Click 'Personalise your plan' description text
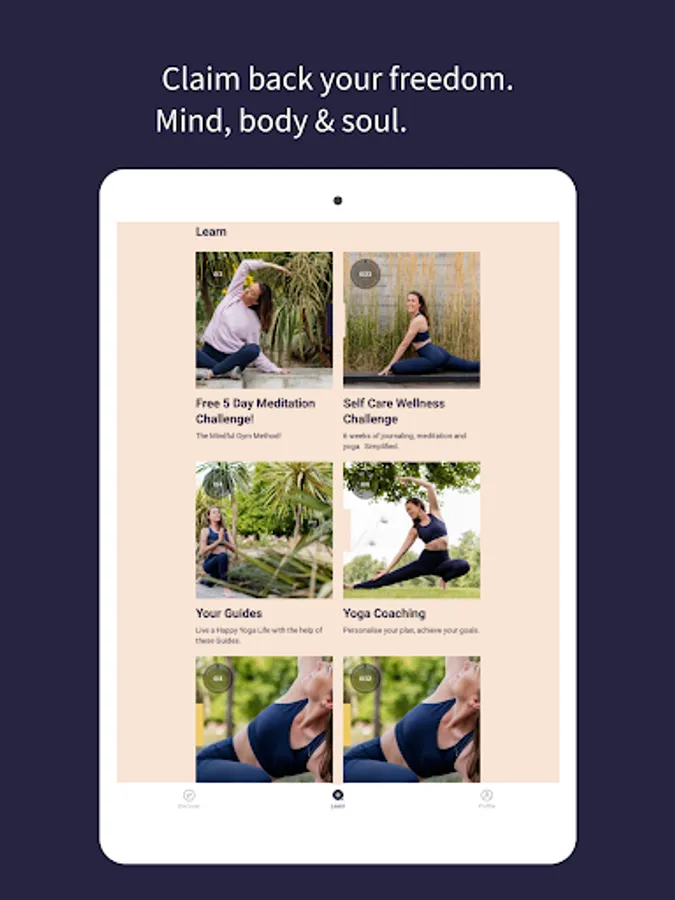This screenshot has height=900, width=675. (x=411, y=630)
